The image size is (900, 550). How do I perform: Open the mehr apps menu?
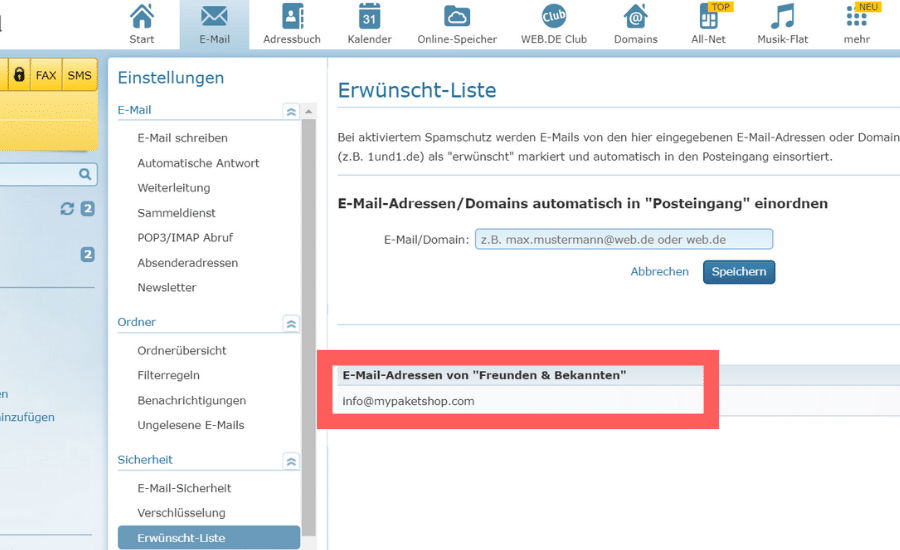tap(857, 17)
